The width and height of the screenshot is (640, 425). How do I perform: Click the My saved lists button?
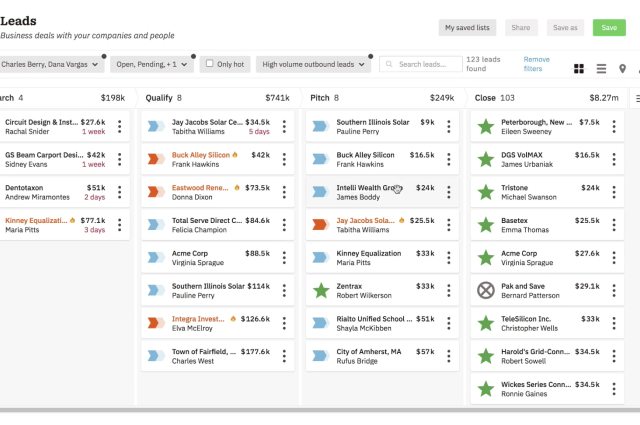[x=467, y=28]
